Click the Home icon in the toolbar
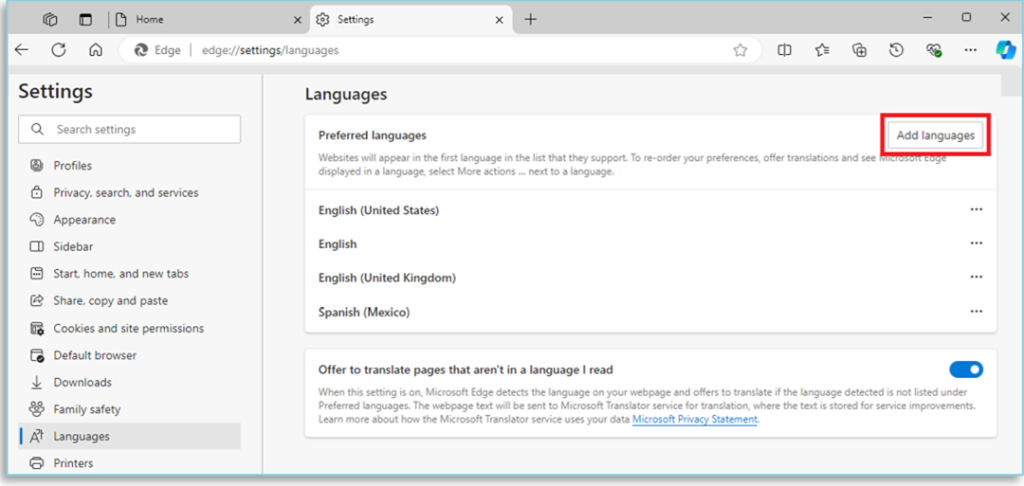The height and width of the screenshot is (486, 1024). tap(95, 50)
